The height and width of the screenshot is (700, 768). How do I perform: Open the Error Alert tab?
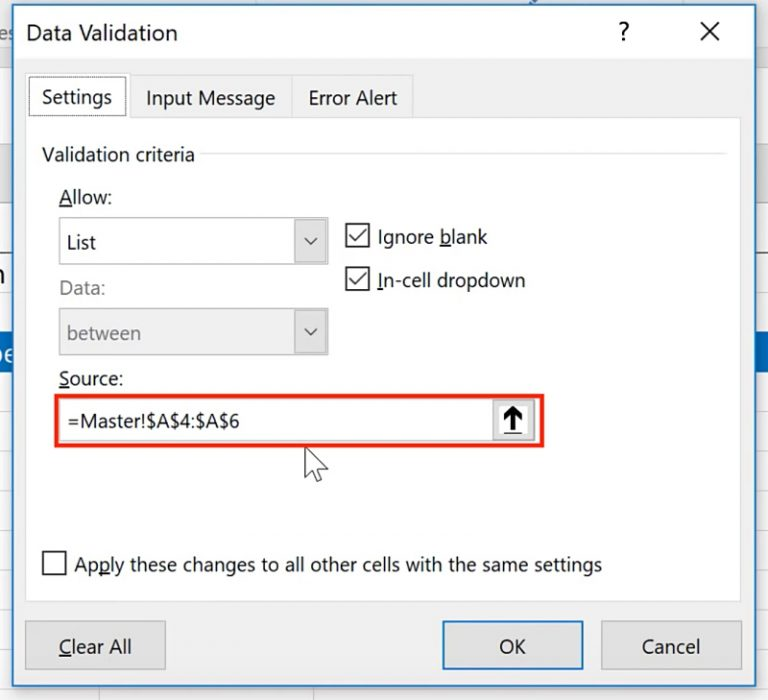(x=352, y=98)
